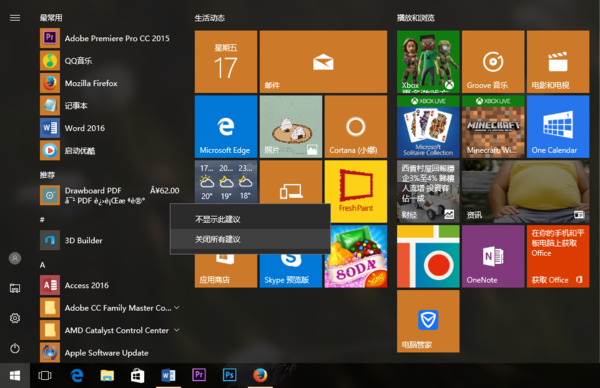The height and width of the screenshot is (388, 600).
Task: Open 启动优酷 app entry
Action: (x=109, y=150)
